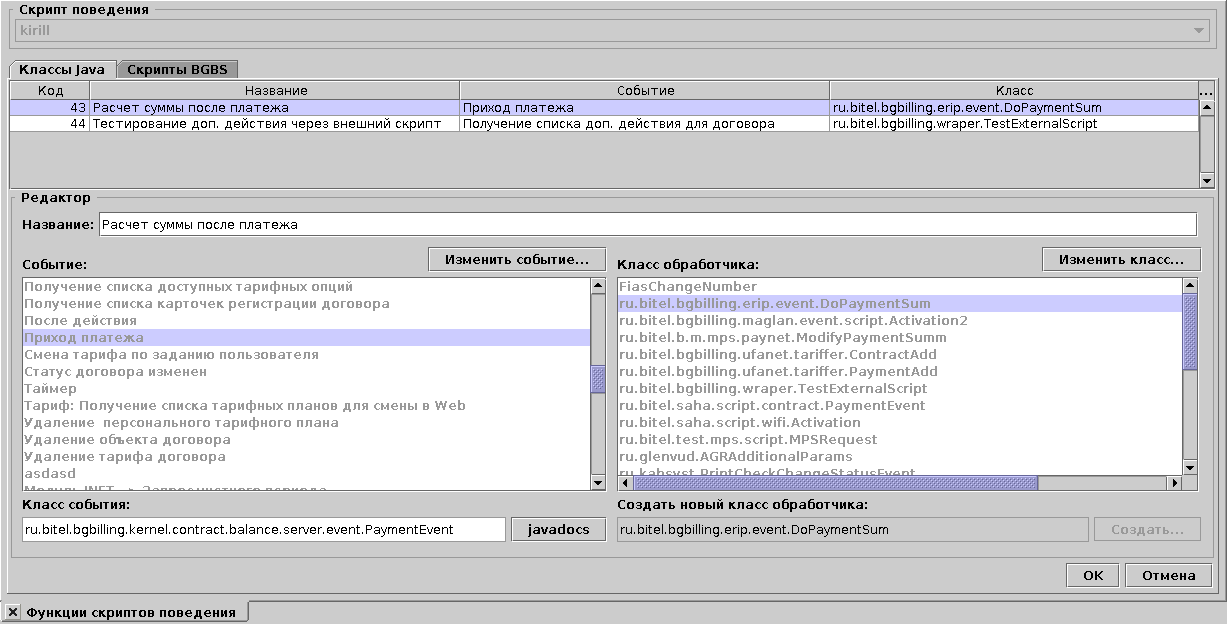
Task: Open the Скрипт поведения dropdown showing kirill
Action: click(1199, 31)
